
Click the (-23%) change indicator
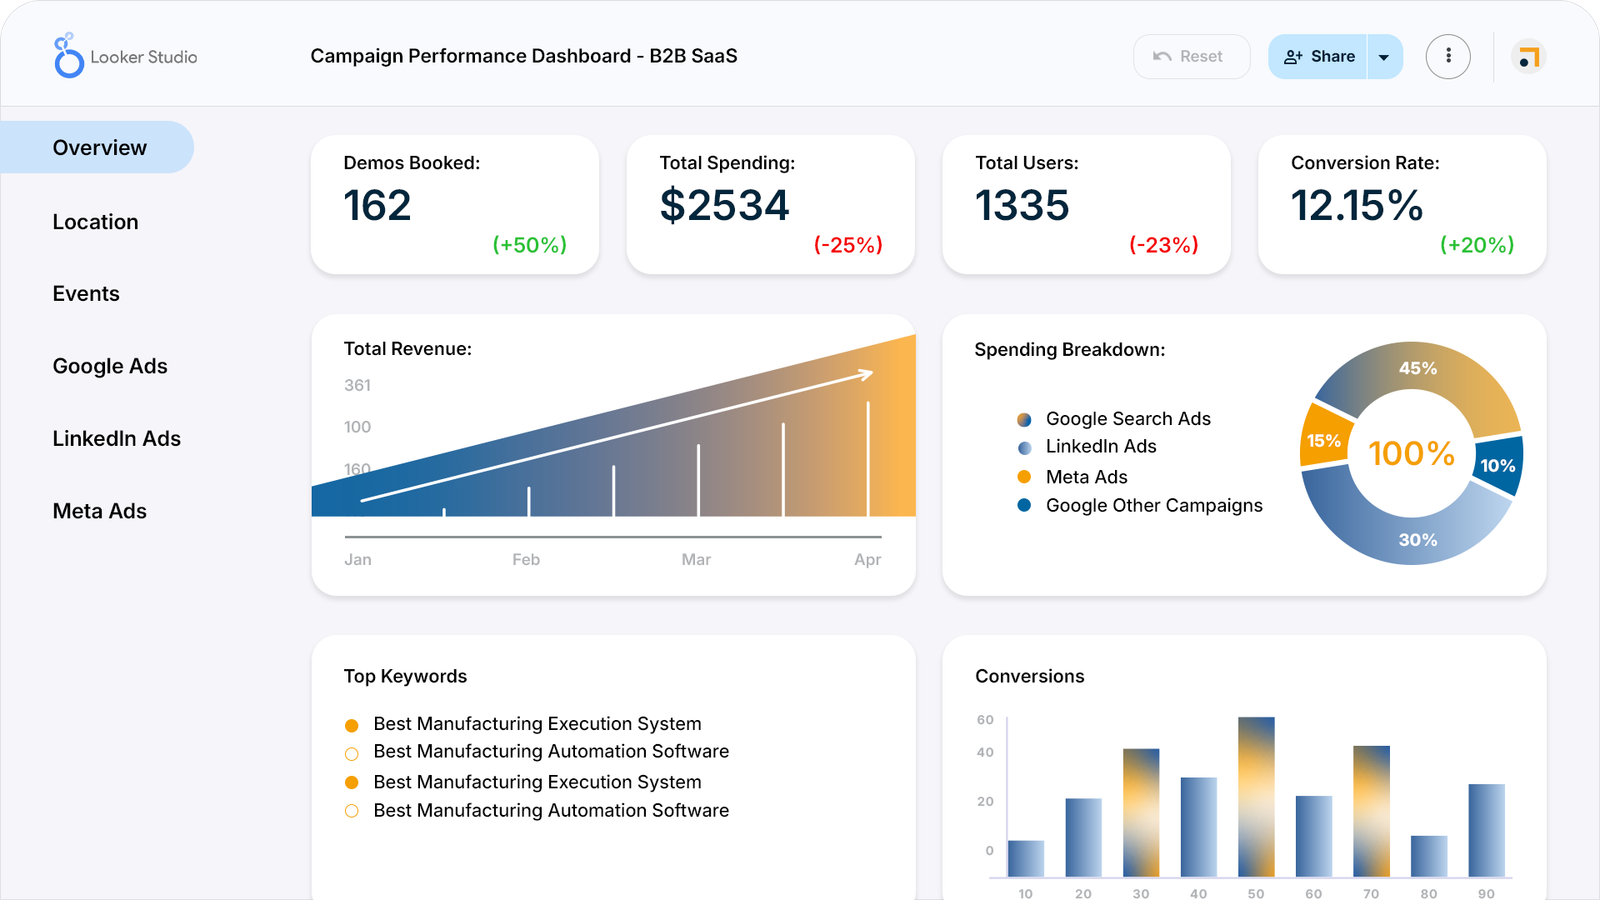[1164, 245]
